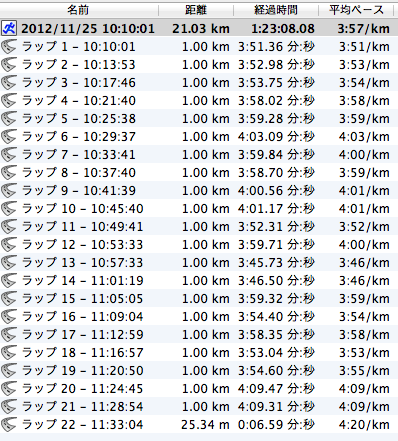Select ラップ 9 - 10:41:39 row
398x441 pixels.
point(199,191)
